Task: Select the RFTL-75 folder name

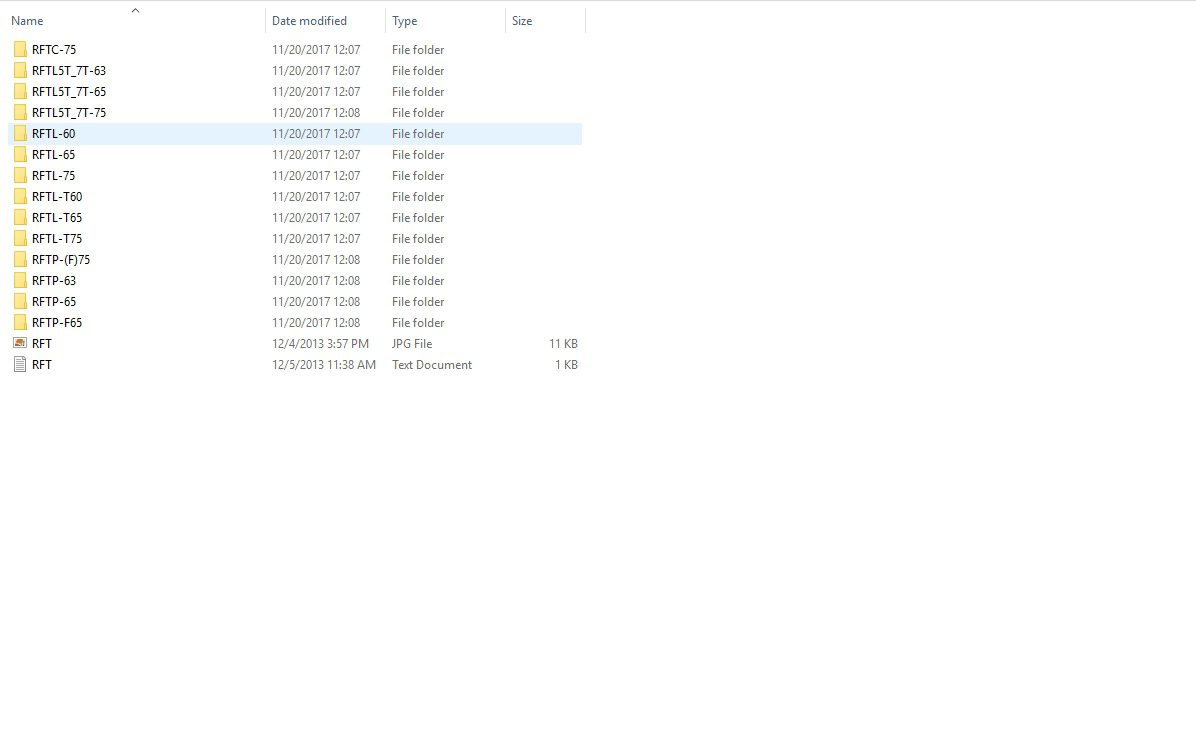Action: (53, 176)
